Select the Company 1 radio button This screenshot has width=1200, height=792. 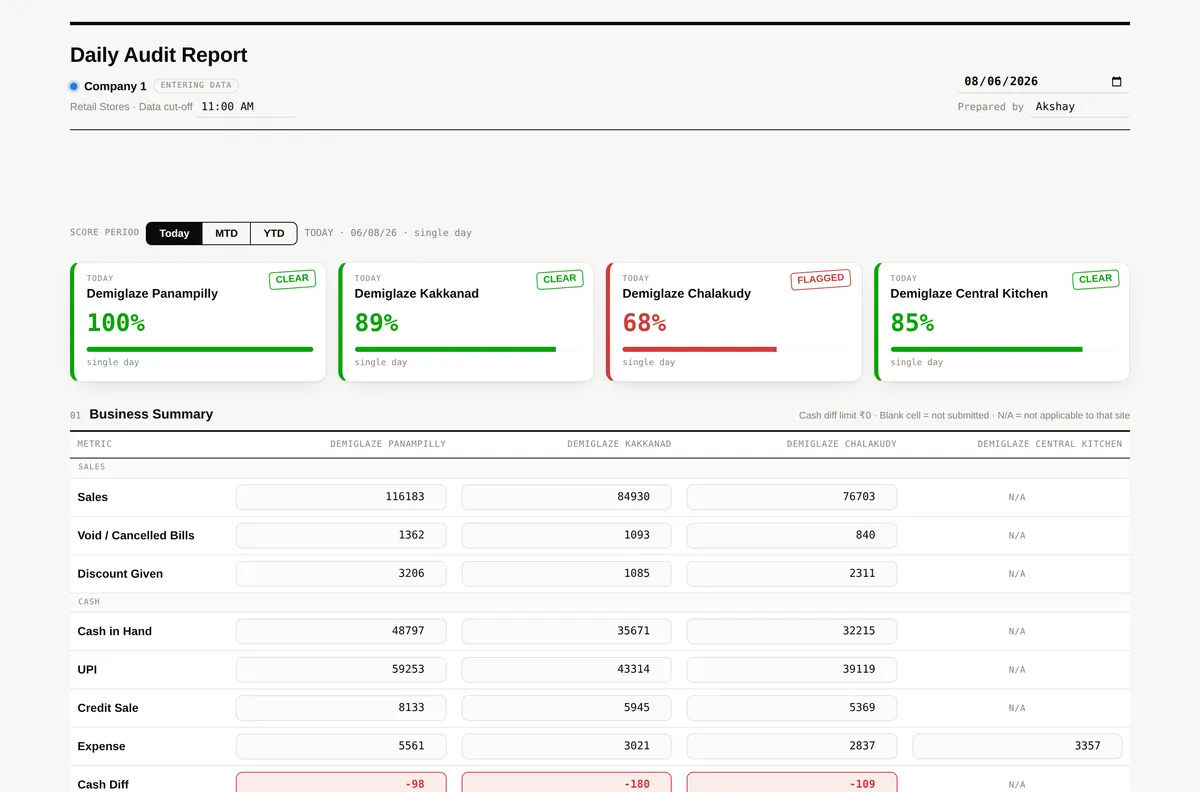pos(74,86)
